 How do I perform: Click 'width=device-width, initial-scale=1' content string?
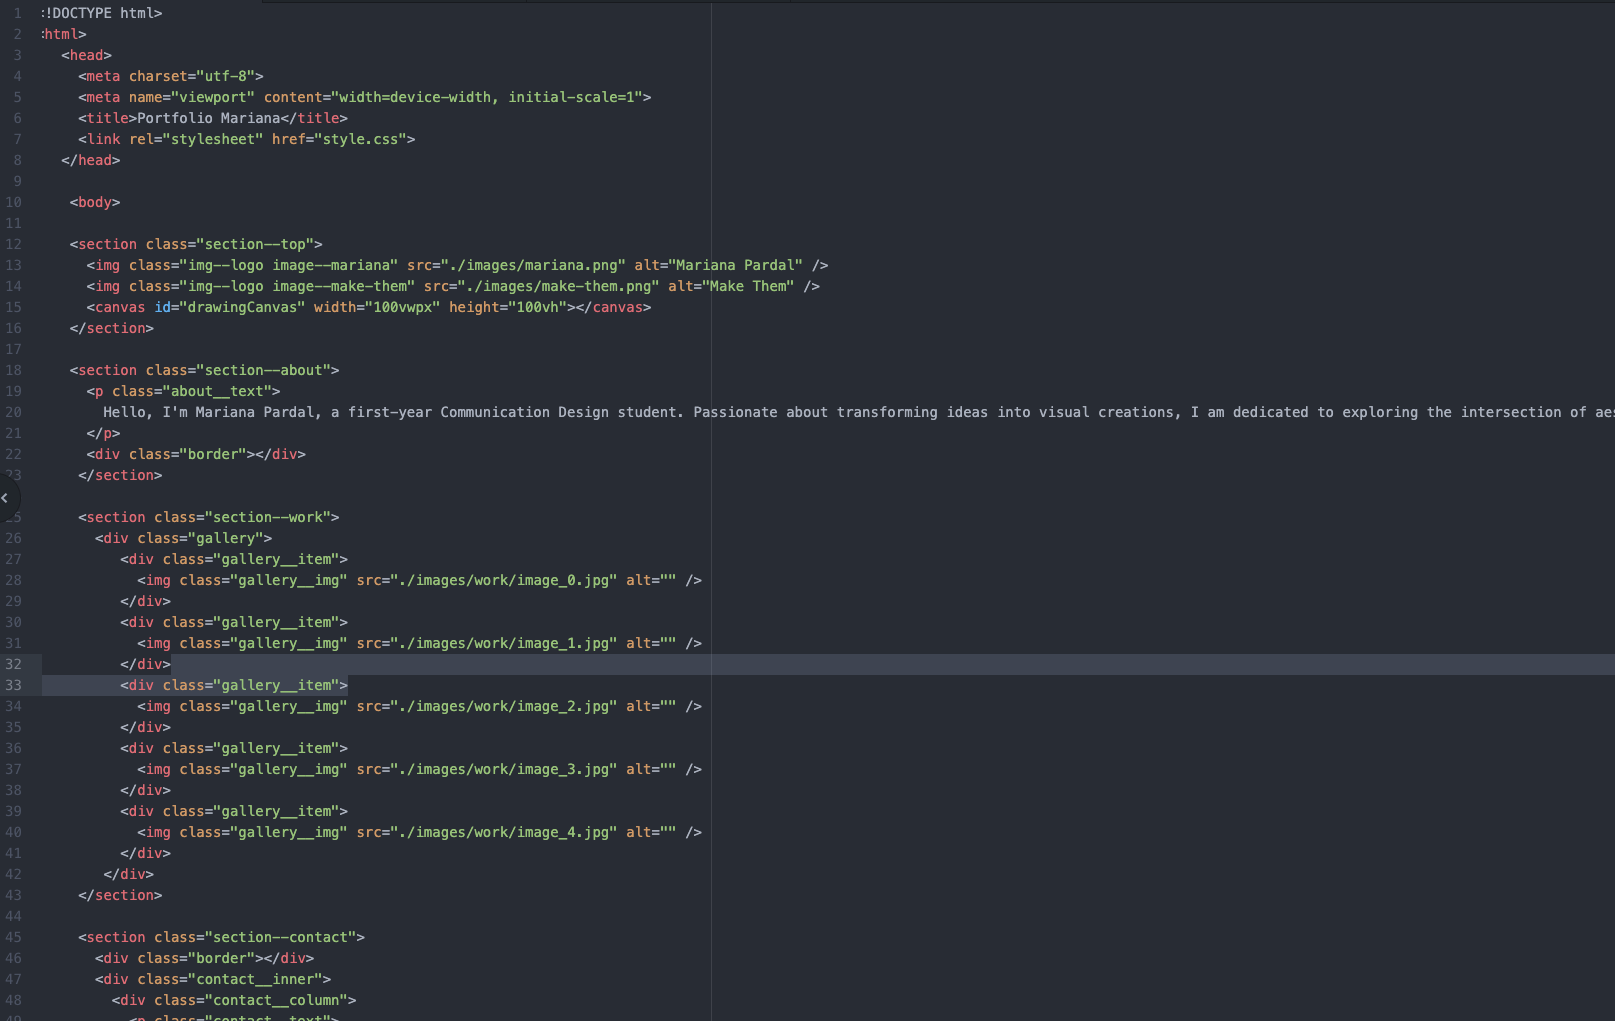[486, 97]
